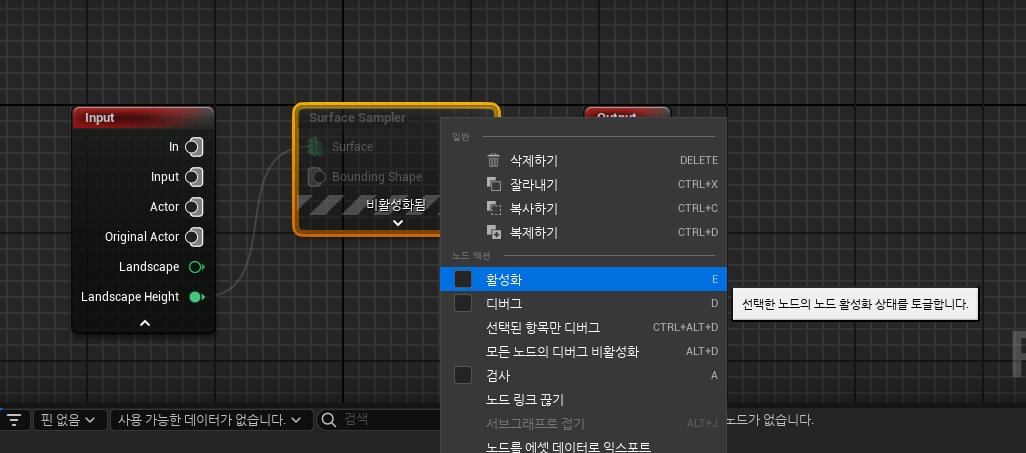The width and height of the screenshot is (1026, 453).
Task: Choose 선택된 항목만 디버그 menu entry
Action: (x=584, y=327)
